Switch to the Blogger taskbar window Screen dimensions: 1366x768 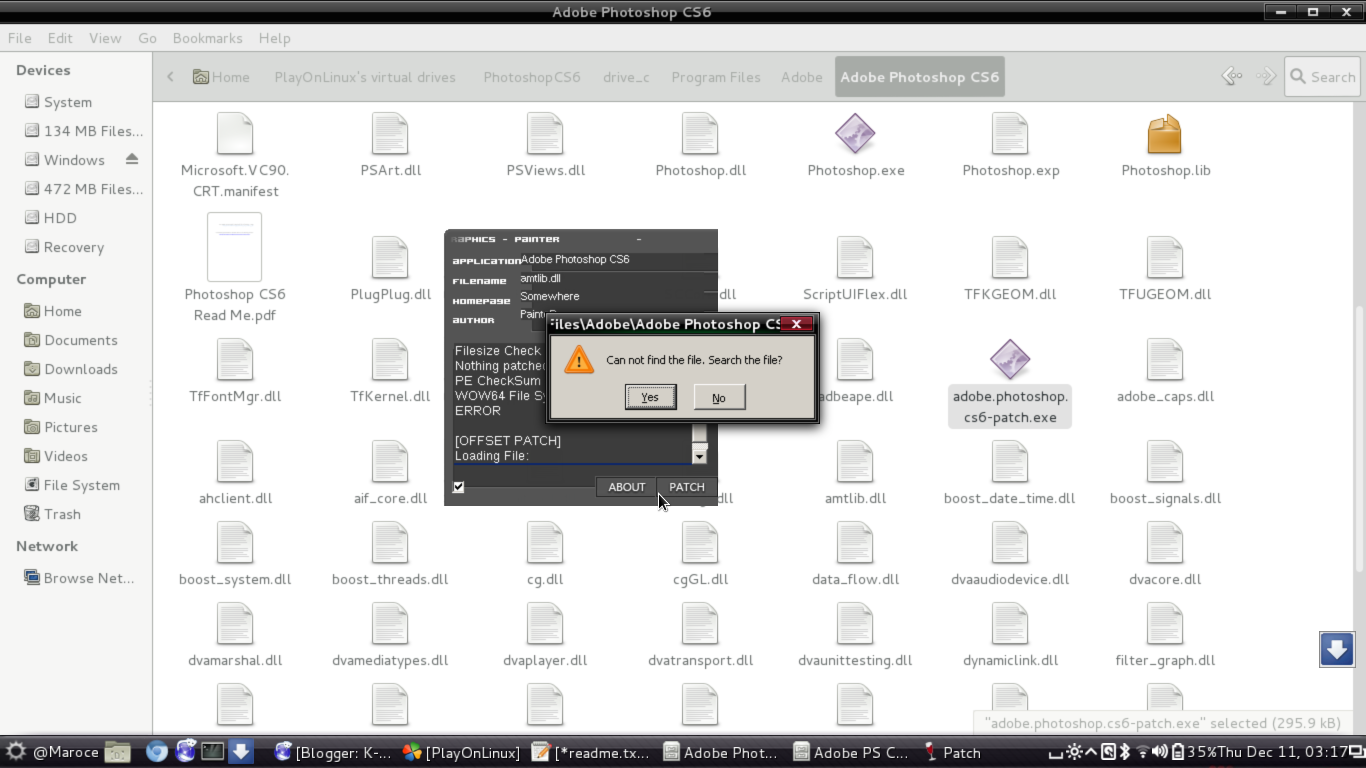click(x=333, y=752)
